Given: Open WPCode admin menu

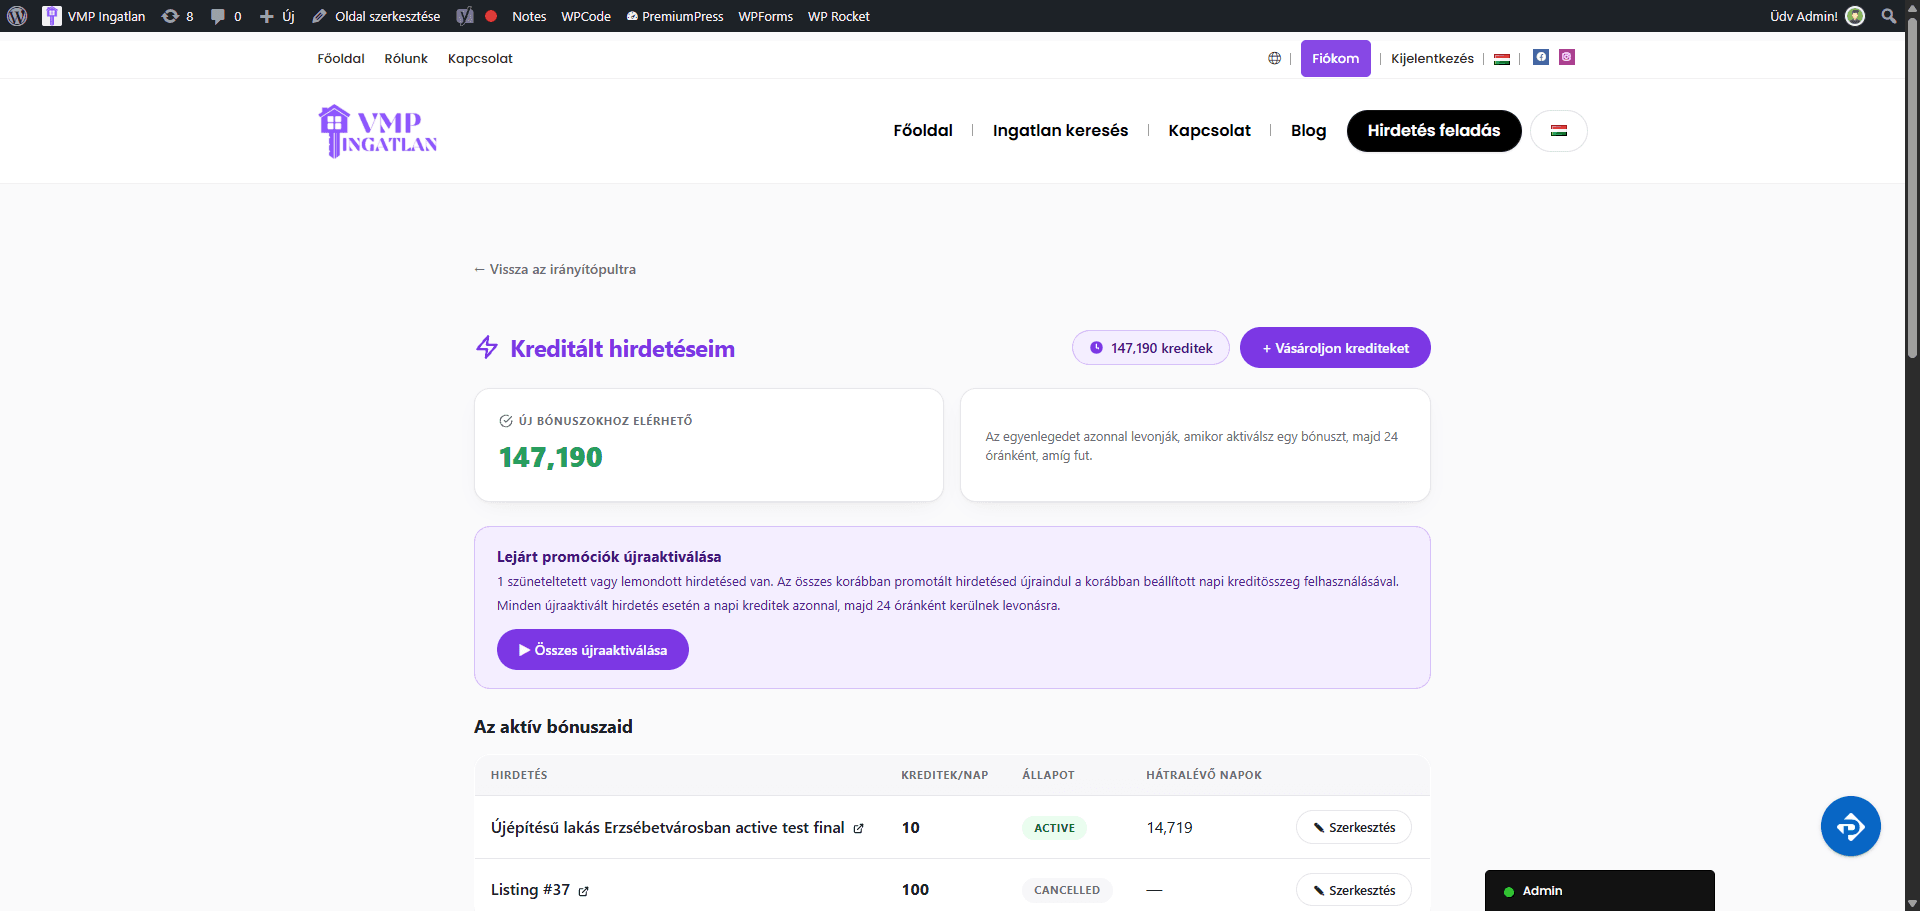Looking at the screenshot, I should (586, 16).
